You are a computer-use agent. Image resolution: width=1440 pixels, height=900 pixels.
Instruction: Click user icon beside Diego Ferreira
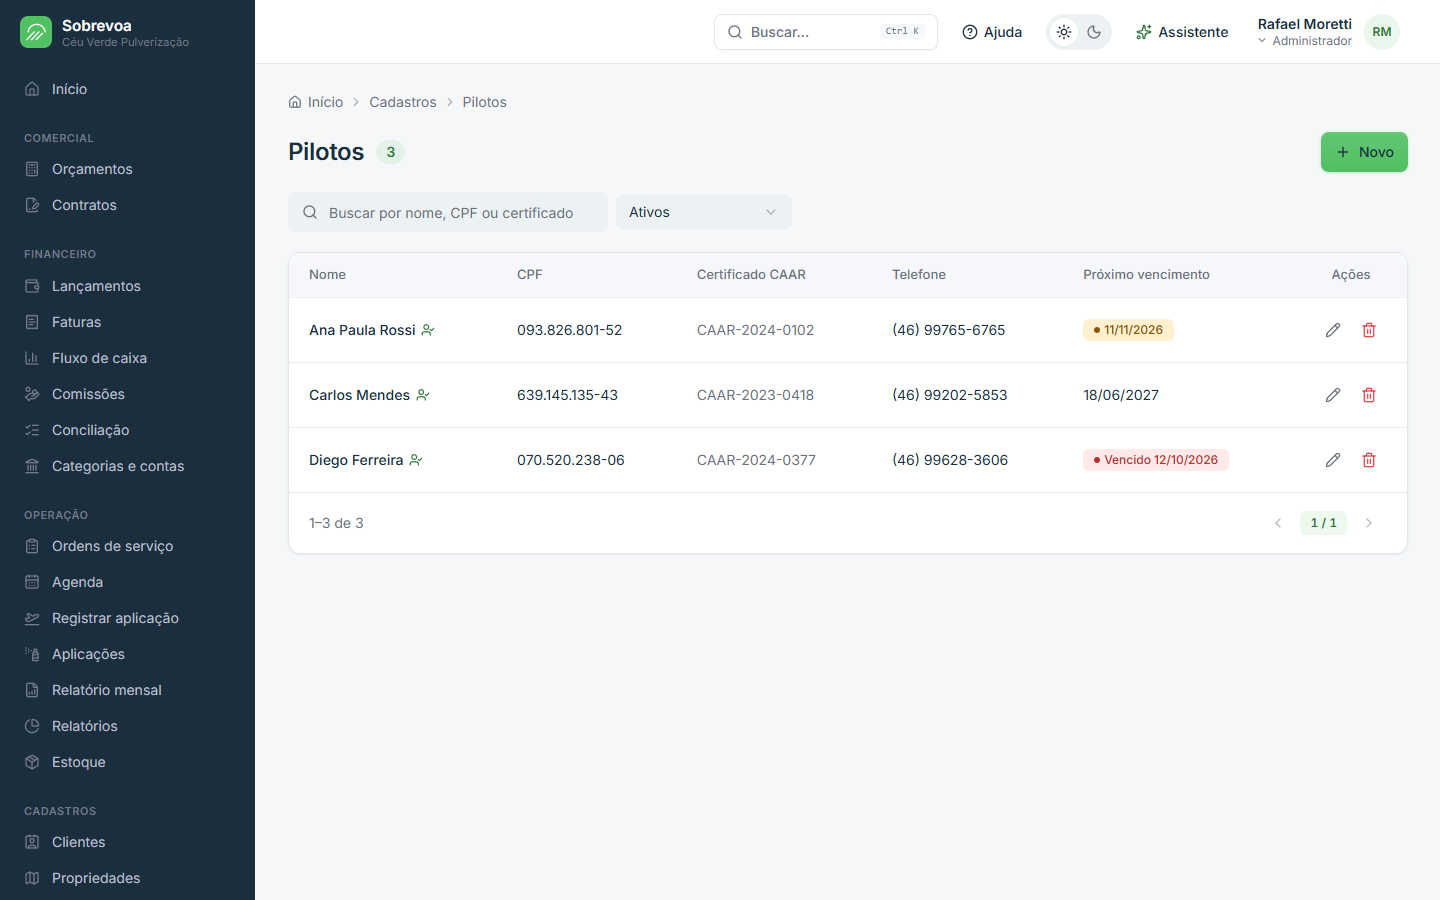point(416,460)
